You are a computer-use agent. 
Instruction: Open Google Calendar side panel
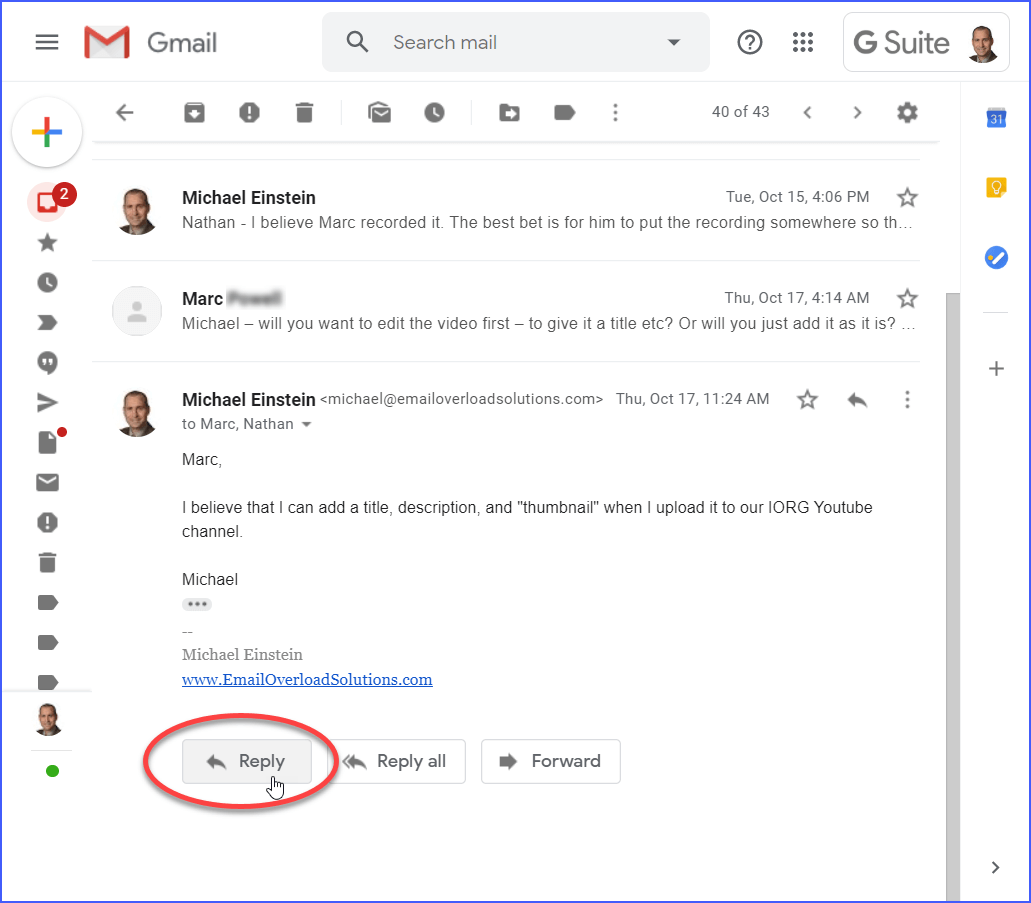(x=996, y=118)
